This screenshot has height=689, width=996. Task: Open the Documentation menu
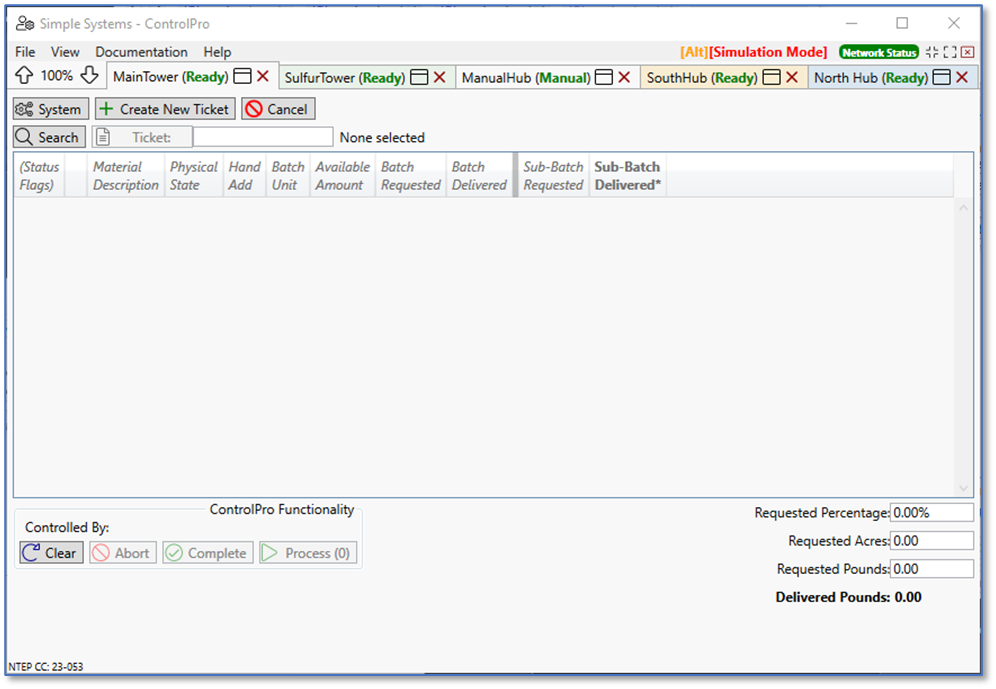(141, 52)
